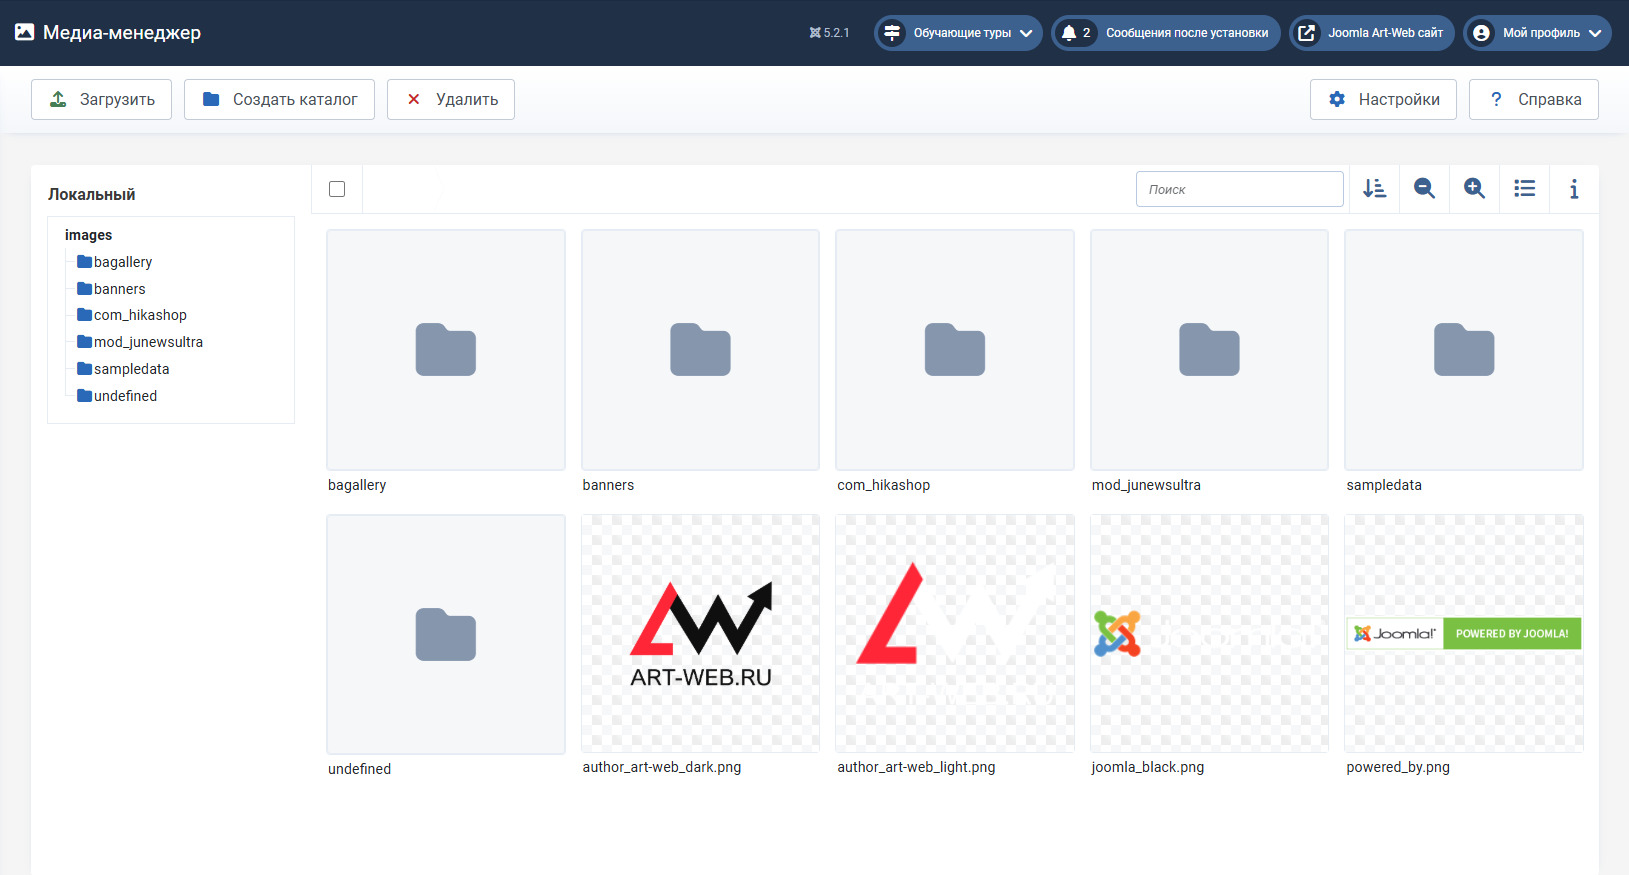Select author_art-web_light.png image thumbnail
1629x875 pixels.
click(955, 633)
